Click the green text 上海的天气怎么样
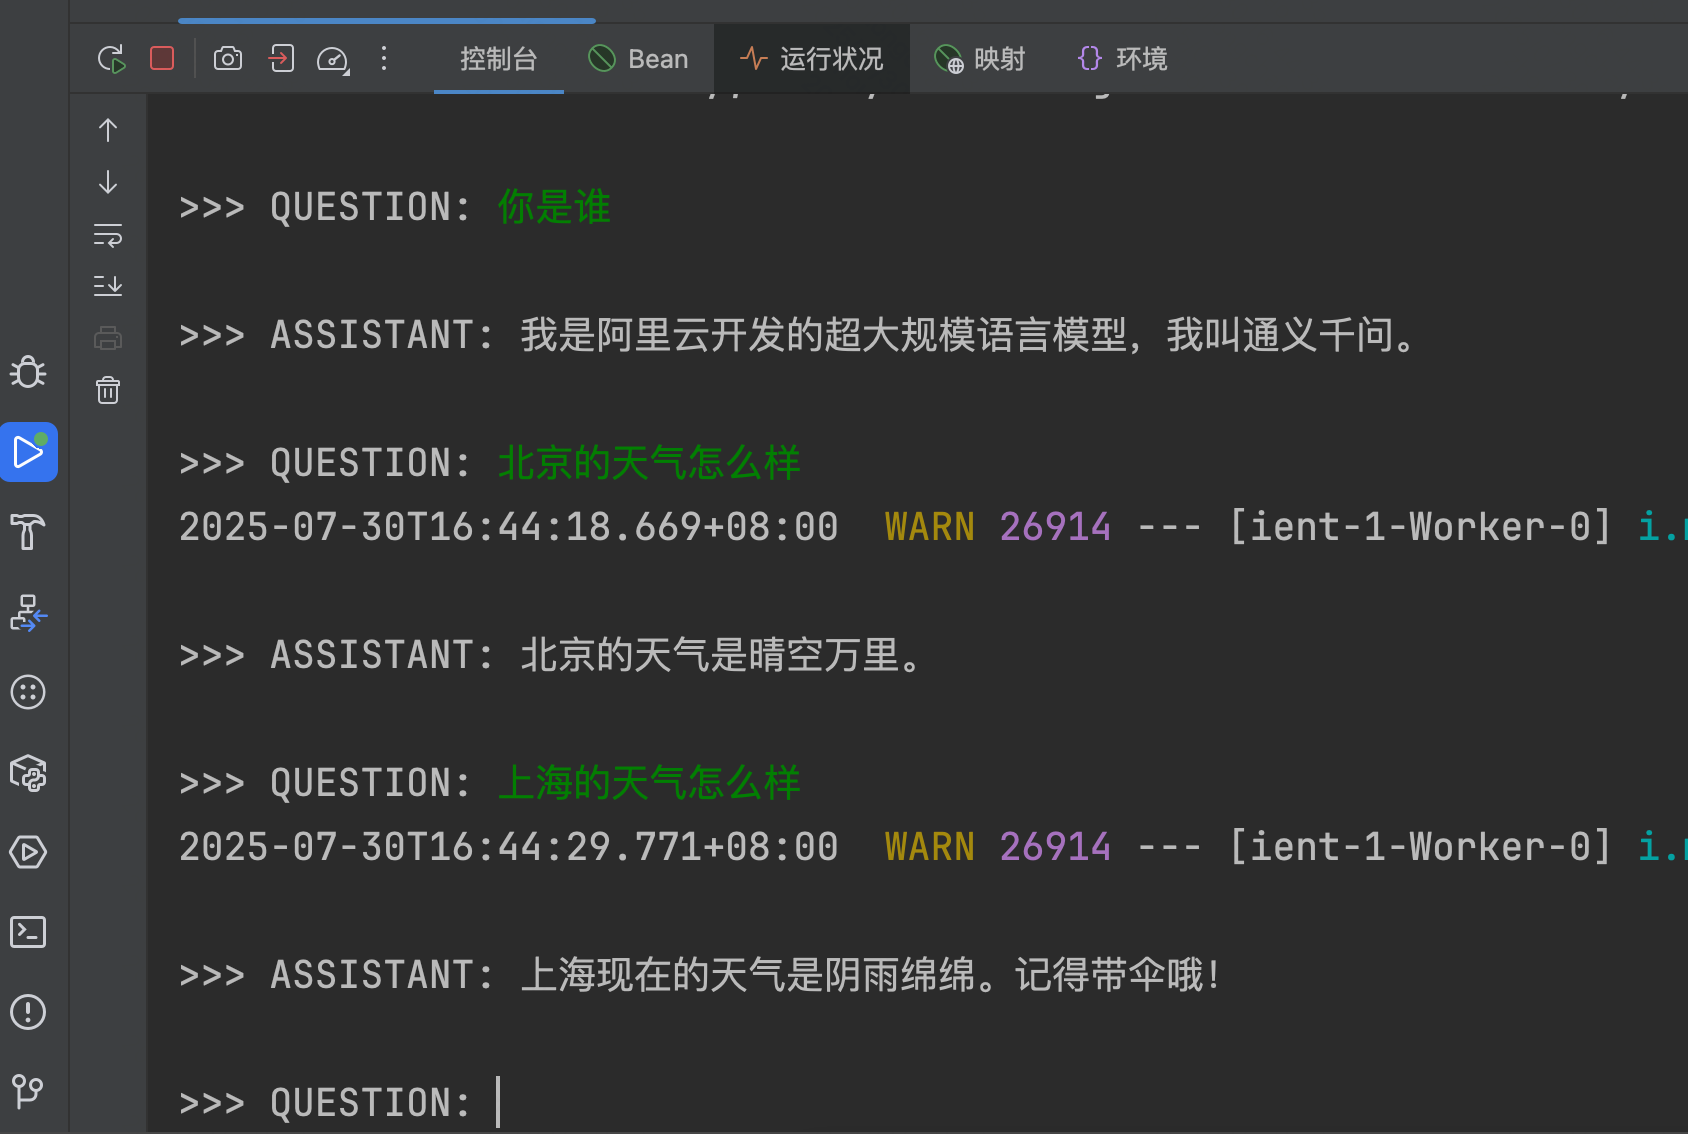 (x=649, y=783)
